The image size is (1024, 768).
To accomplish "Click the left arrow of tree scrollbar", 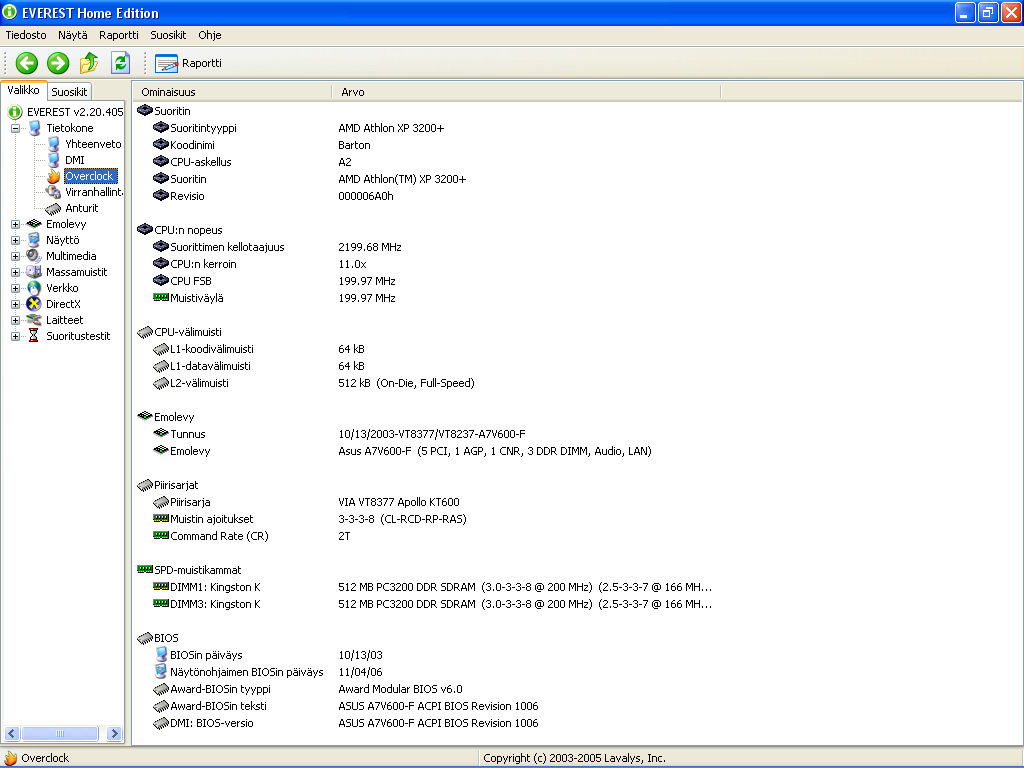I will [x=12, y=733].
